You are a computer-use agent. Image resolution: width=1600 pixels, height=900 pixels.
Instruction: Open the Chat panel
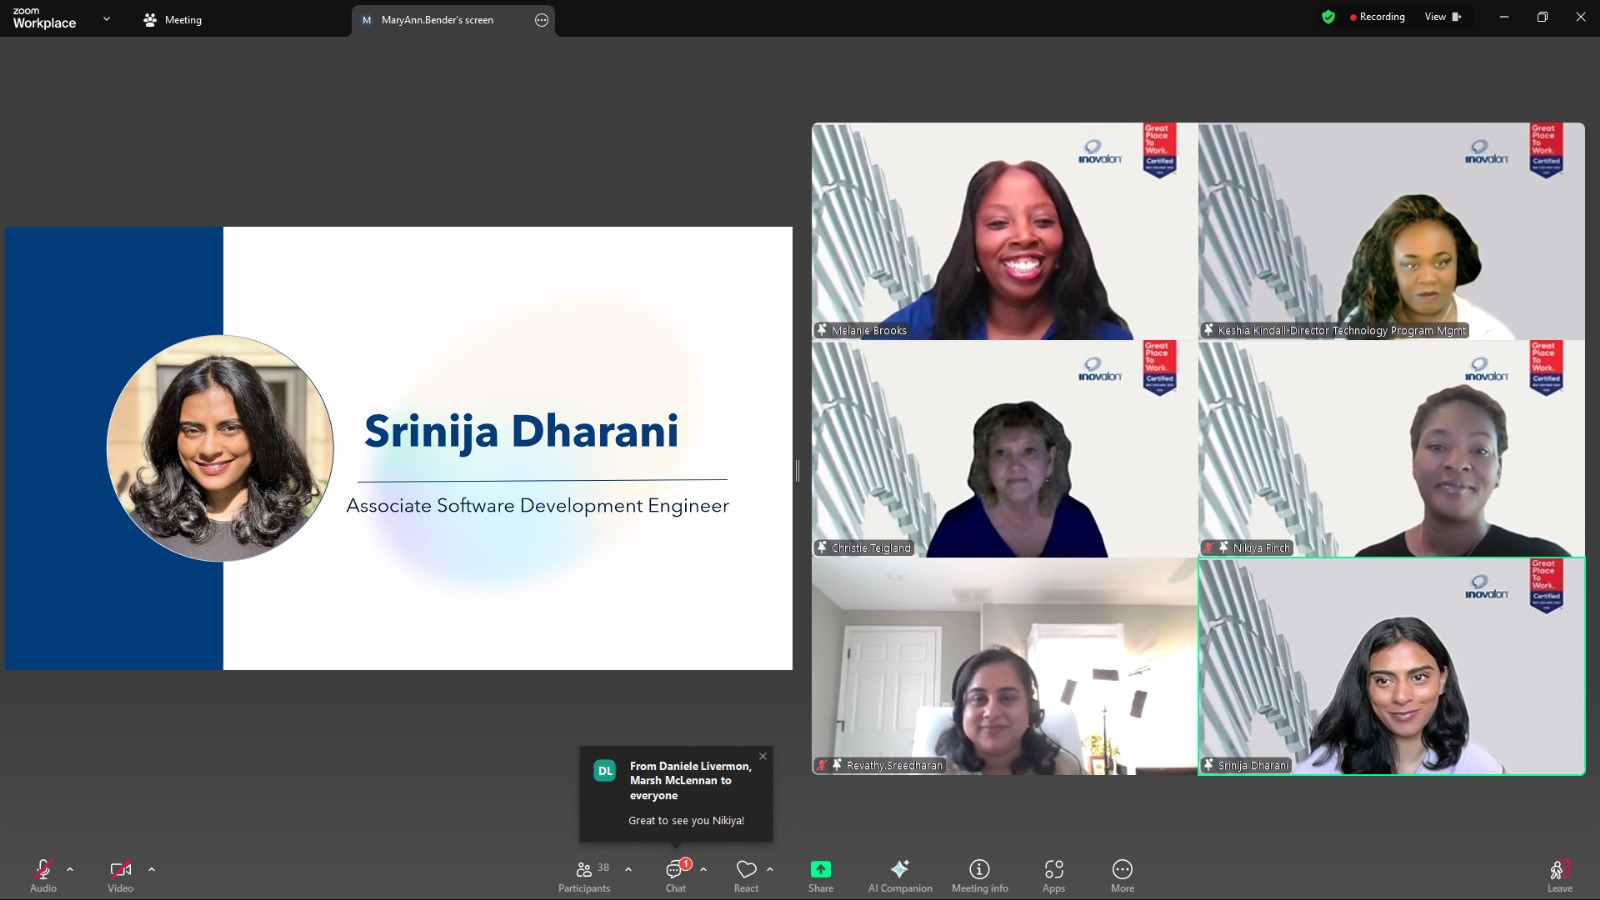pyautogui.click(x=676, y=874)
